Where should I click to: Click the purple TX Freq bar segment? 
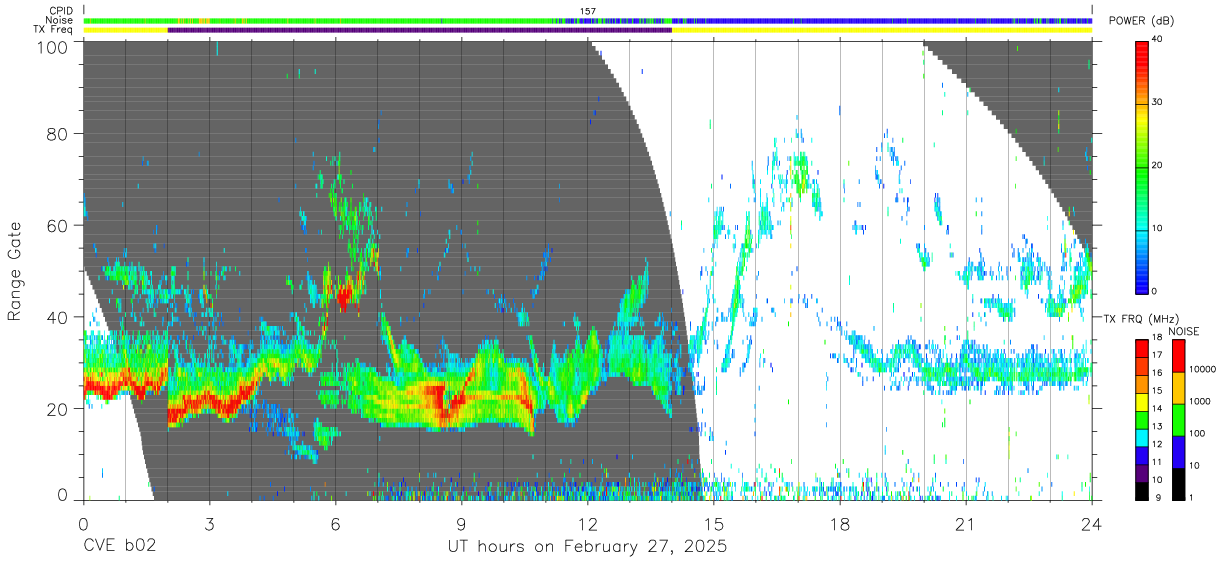click(420, 30)
